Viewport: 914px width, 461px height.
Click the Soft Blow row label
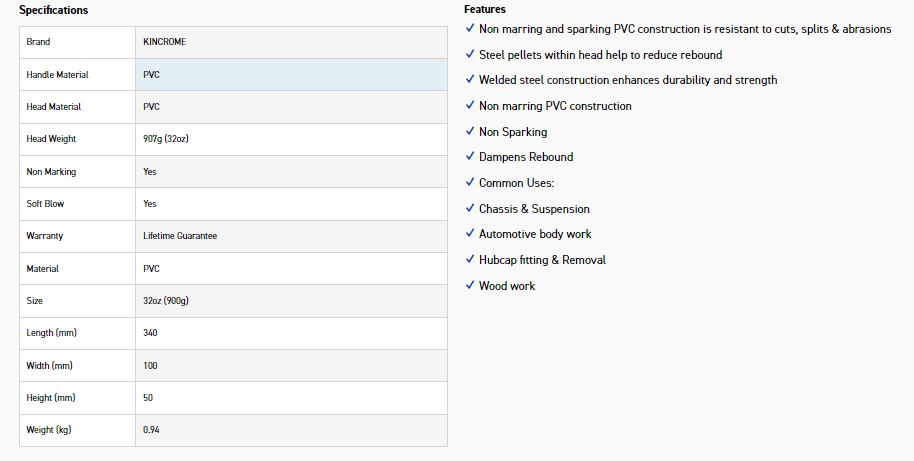tap(45, 203)
